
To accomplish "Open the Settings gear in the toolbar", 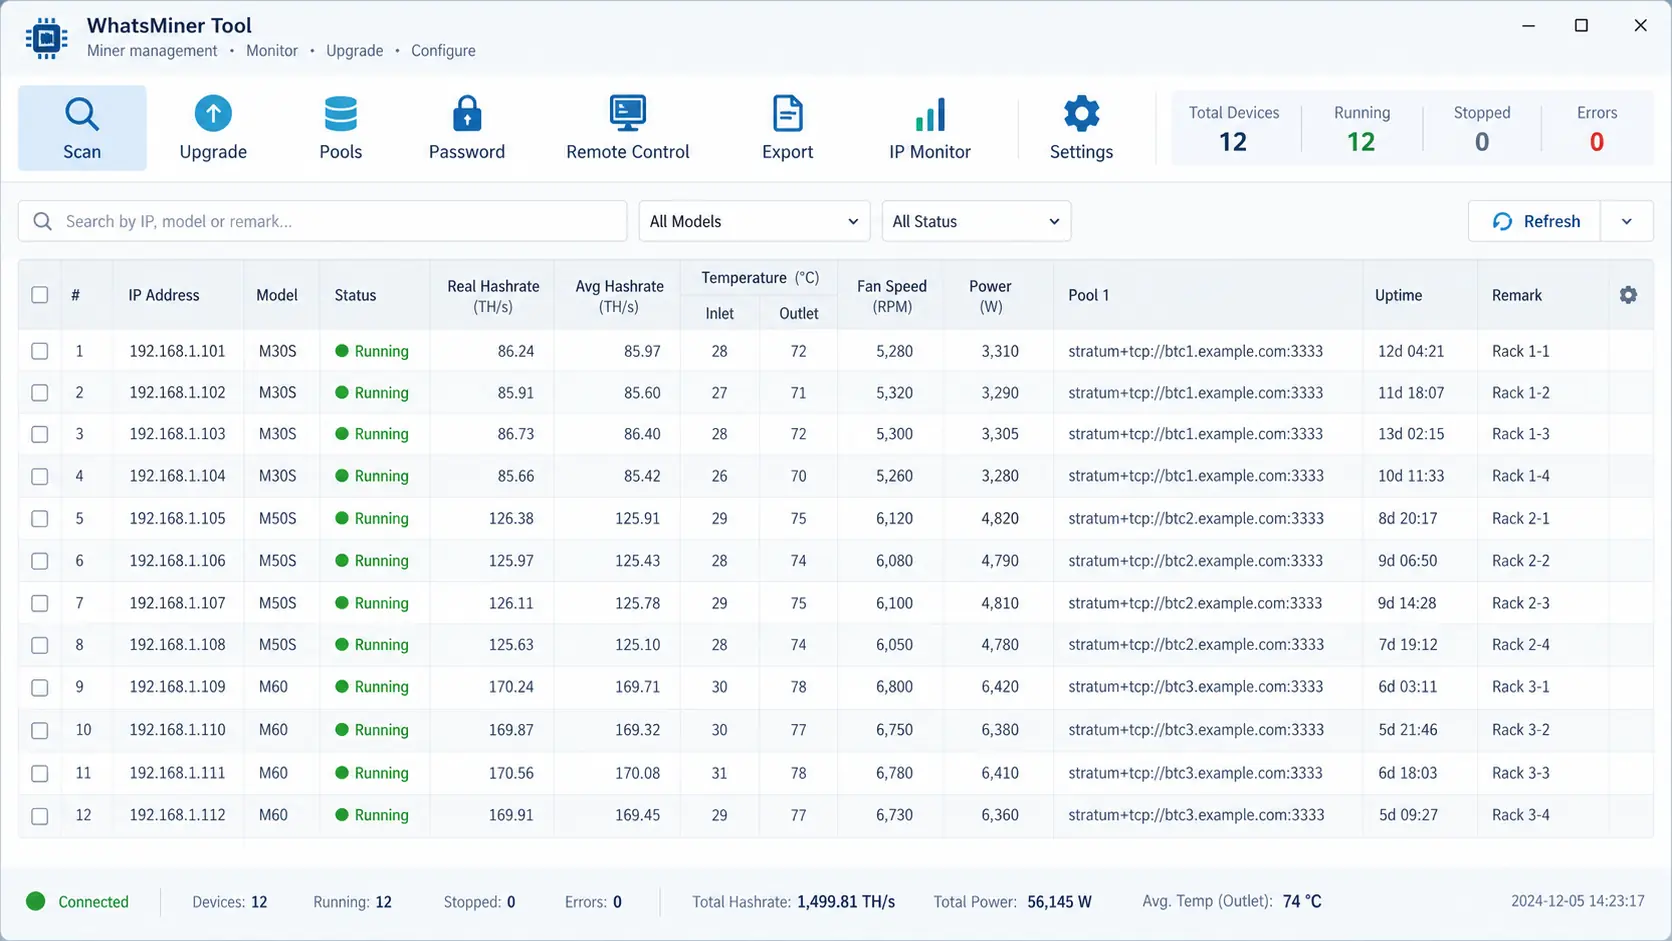I will pyautogui.click(x=1081, y=114).
